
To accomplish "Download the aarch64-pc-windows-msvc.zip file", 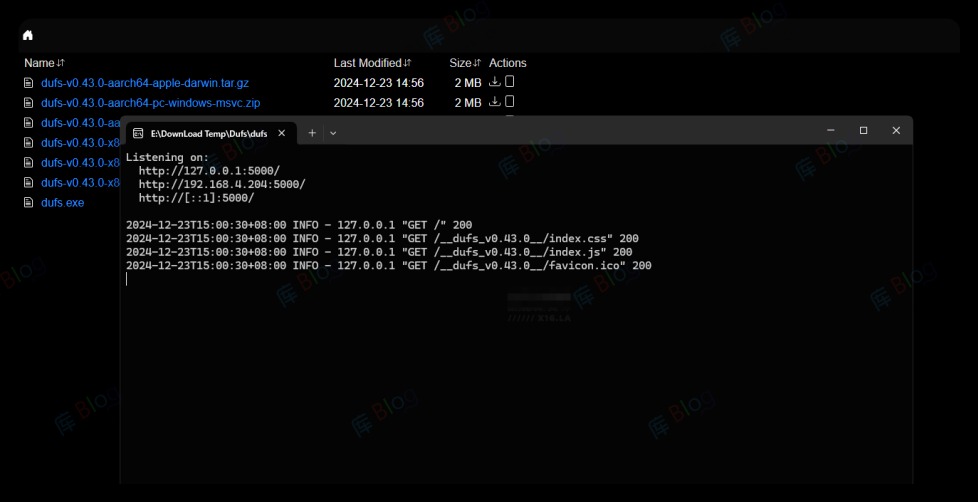I will 495,102.
